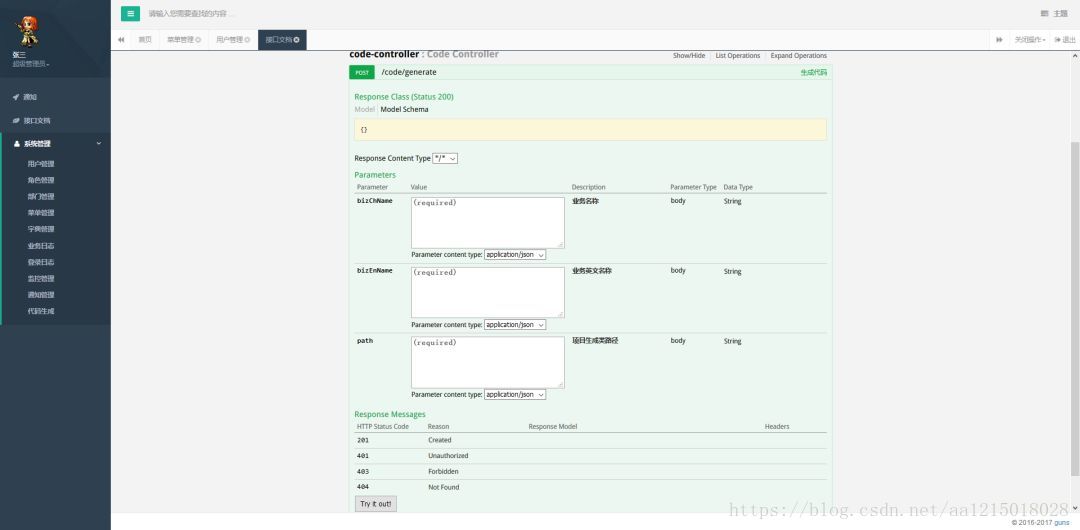Click the 通知 paper-plane icon in the sidebar
The image size is (1080, 530).
click(x=16, y=97)
